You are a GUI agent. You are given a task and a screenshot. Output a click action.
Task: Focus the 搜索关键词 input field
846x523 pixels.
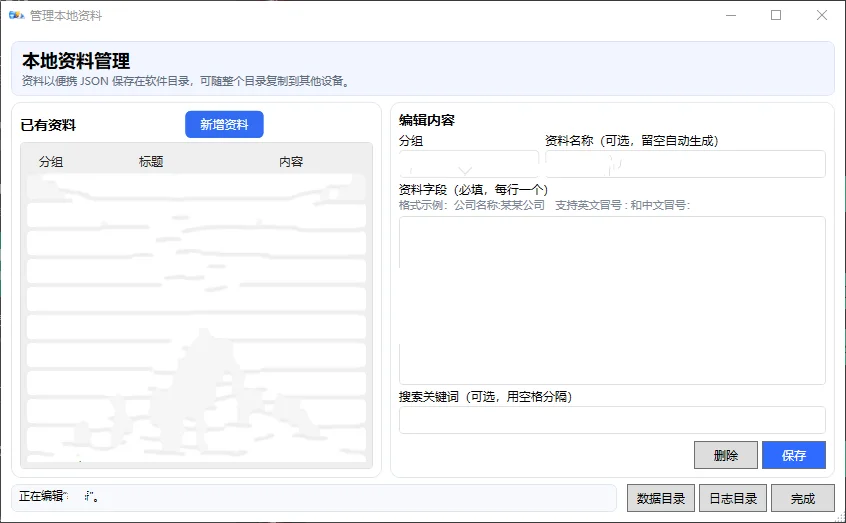[x=612, y=420]
